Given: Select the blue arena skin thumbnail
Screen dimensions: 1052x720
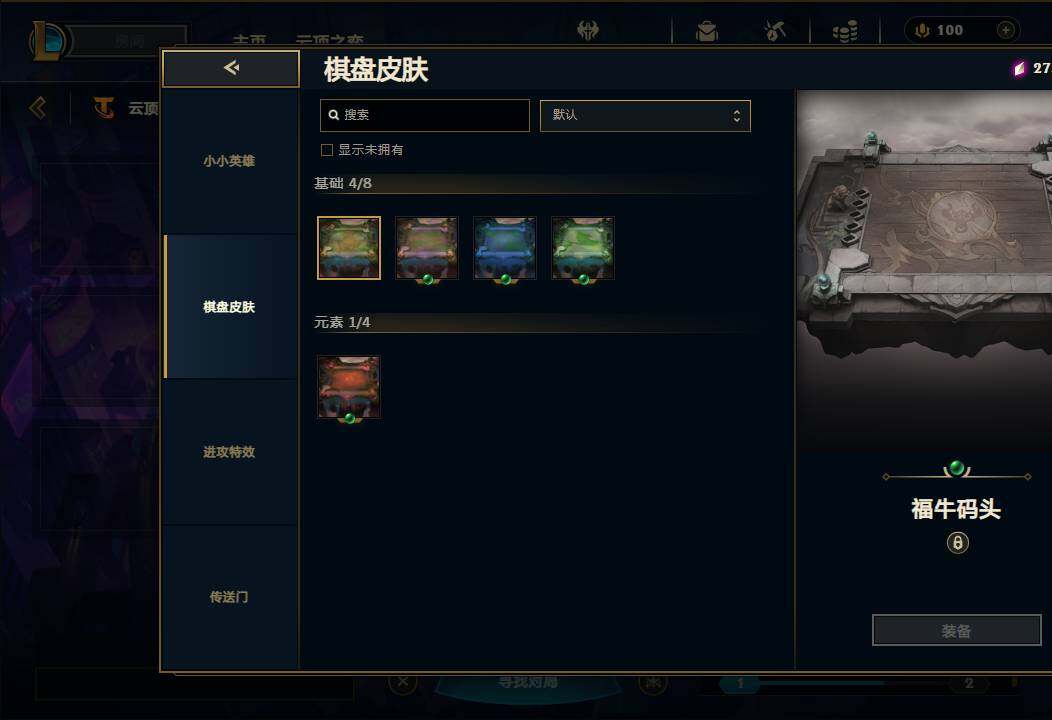Looking at the screenshot, I should pos(505,248).
